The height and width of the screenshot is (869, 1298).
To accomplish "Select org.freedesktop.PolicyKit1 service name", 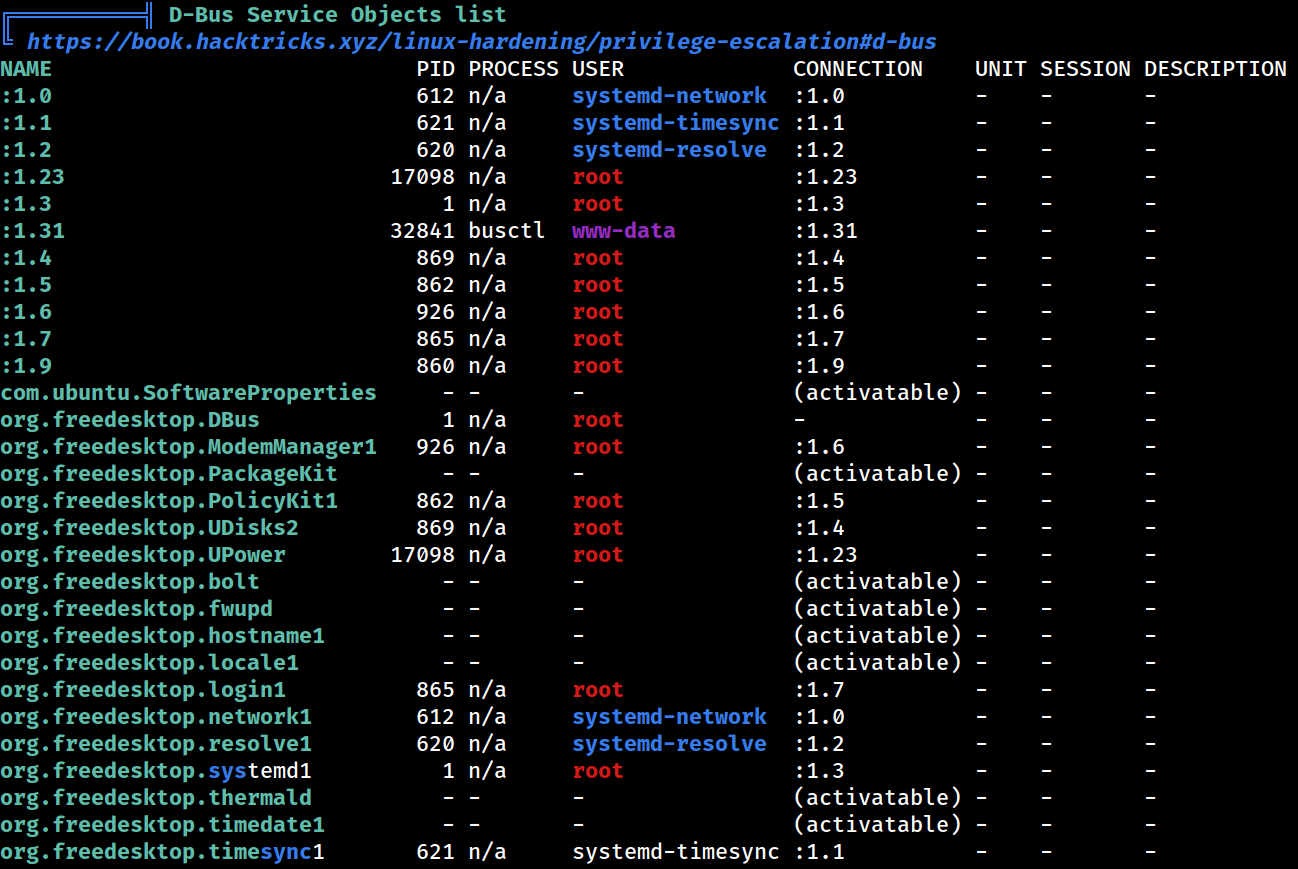I will pos(169,501).
